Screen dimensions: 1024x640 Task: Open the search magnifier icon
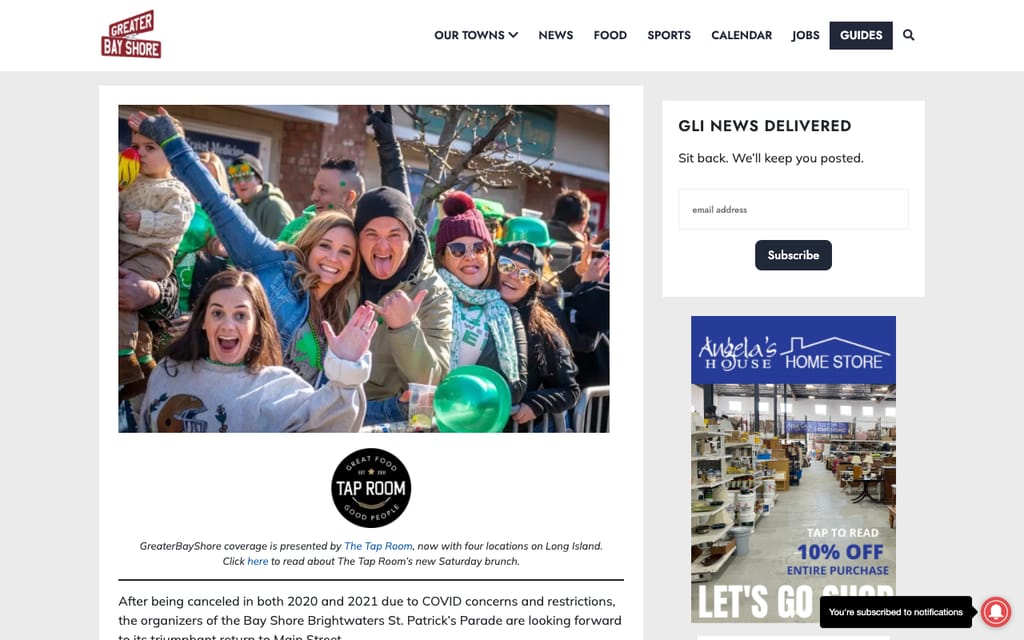[908, 35]
